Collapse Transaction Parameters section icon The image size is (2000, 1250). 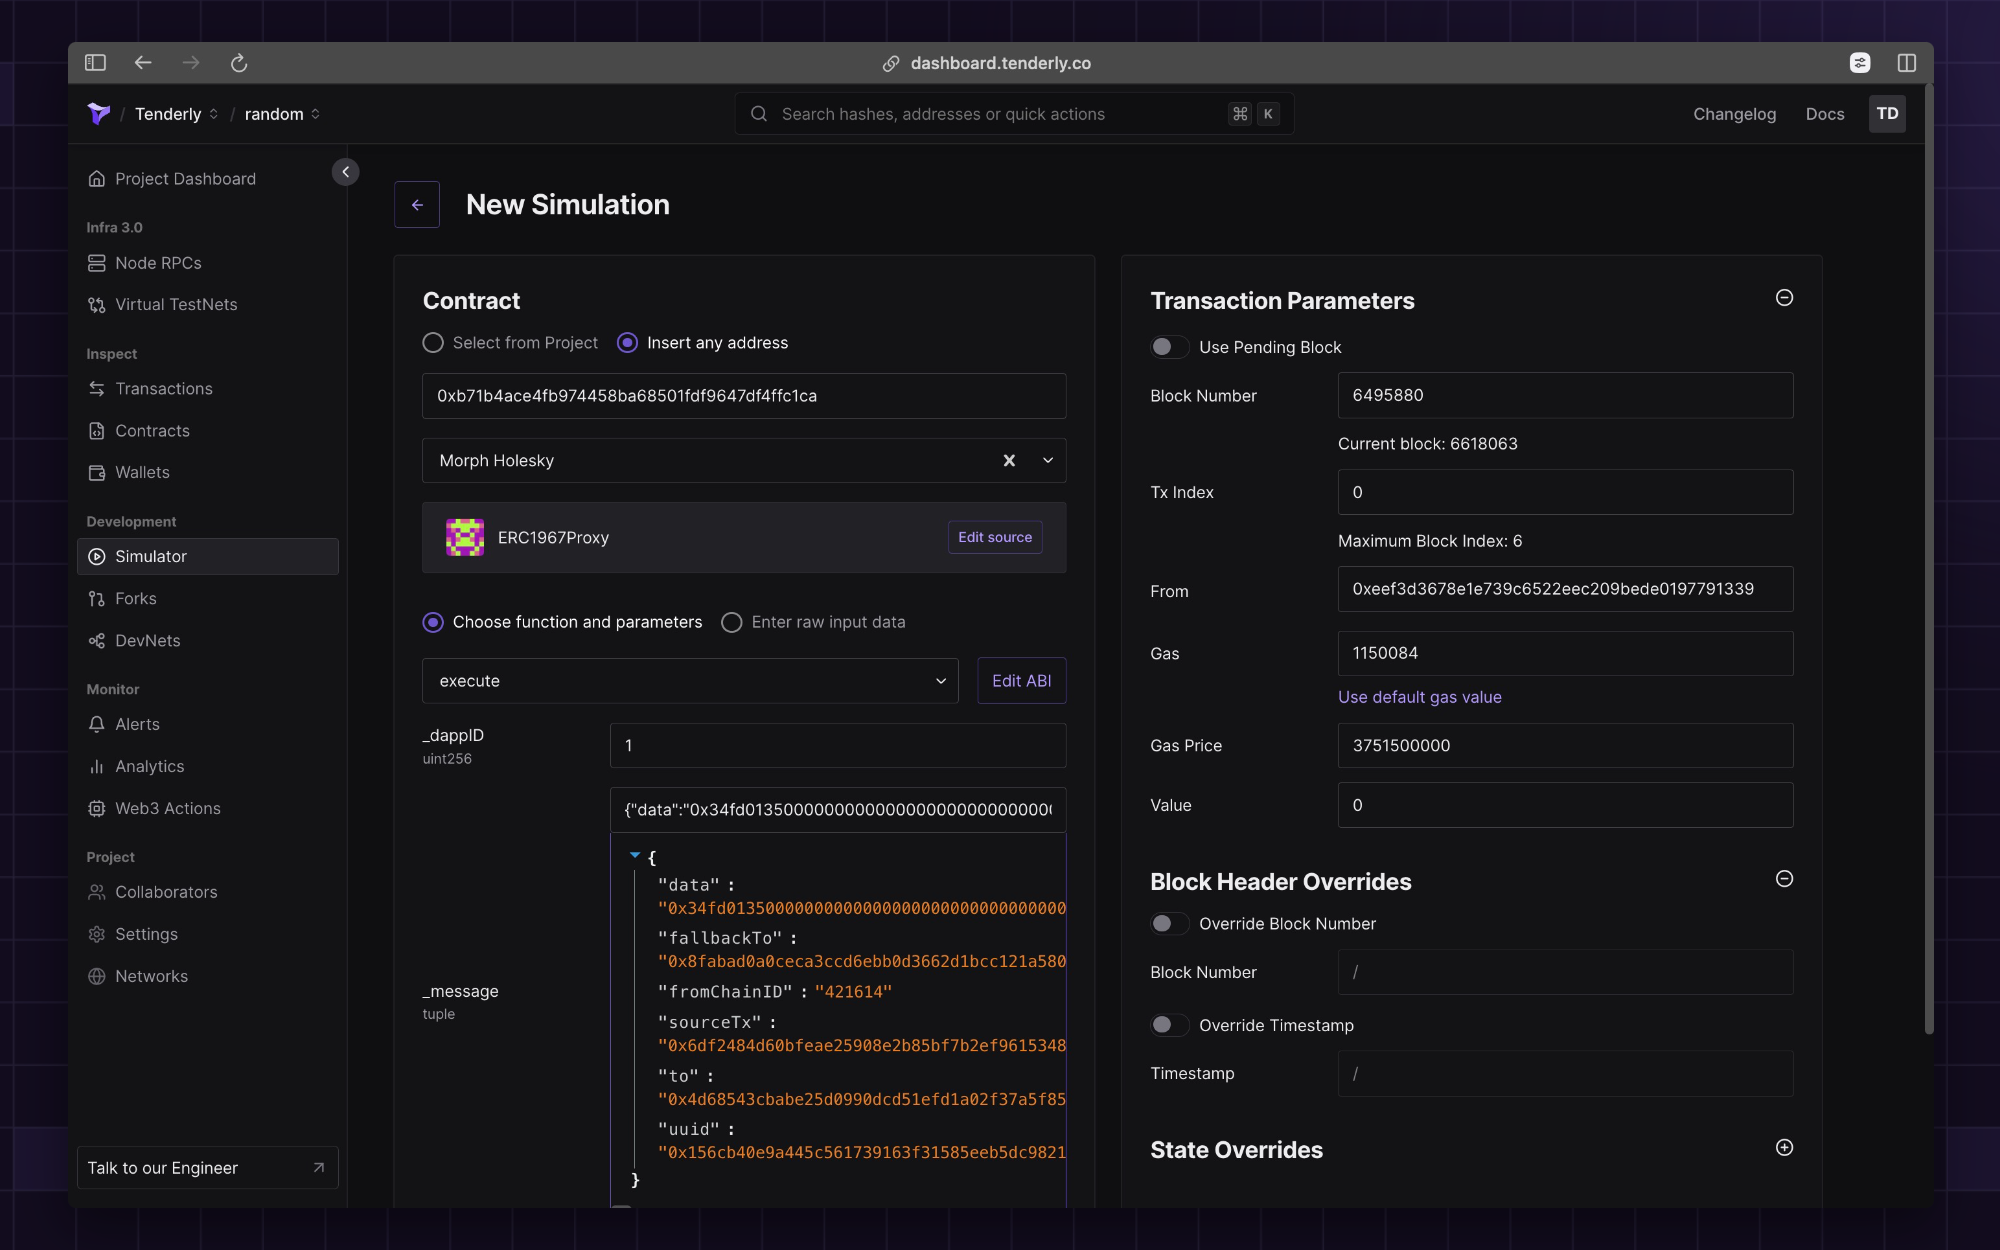pyautogui.click(x=1784, y=298)
